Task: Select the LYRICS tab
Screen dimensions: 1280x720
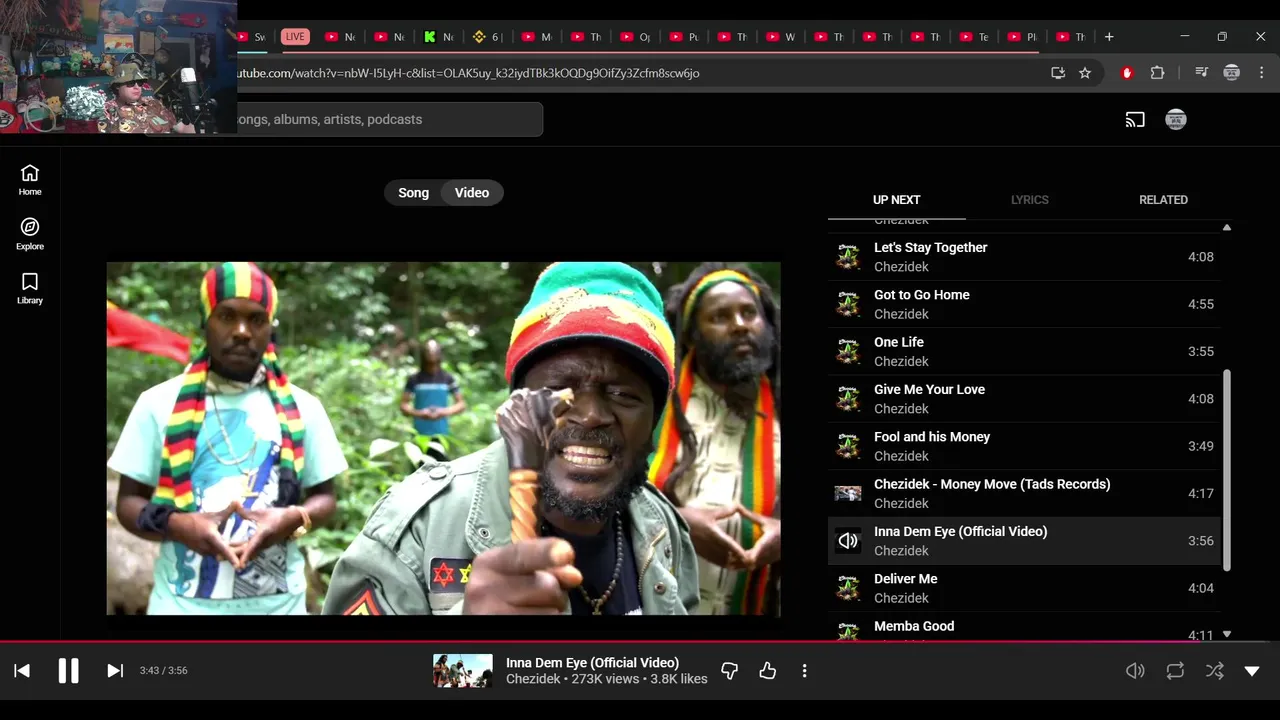Action: click(x=1029, y=200)
